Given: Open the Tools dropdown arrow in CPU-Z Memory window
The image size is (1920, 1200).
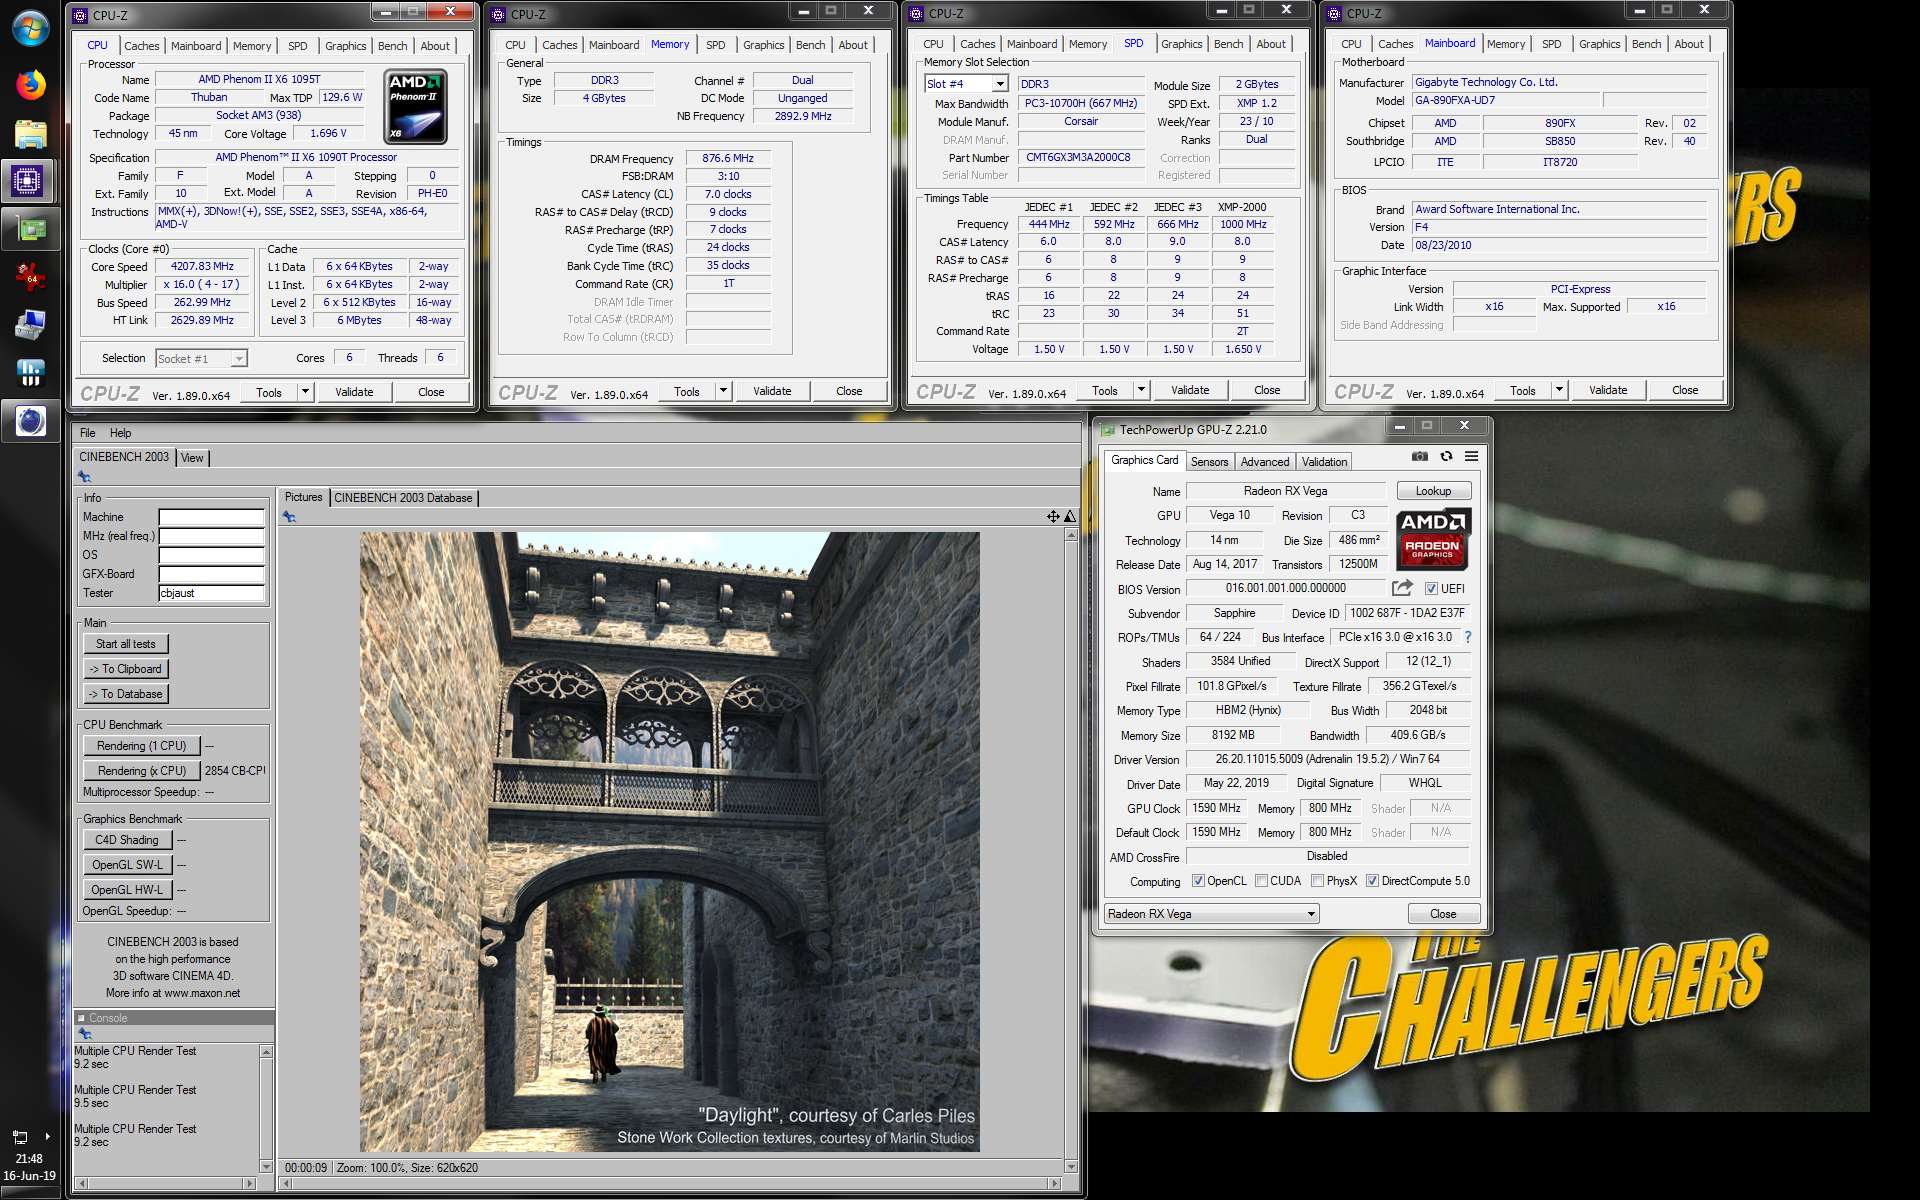Looking at the screenshot, I should click(723, 391).
